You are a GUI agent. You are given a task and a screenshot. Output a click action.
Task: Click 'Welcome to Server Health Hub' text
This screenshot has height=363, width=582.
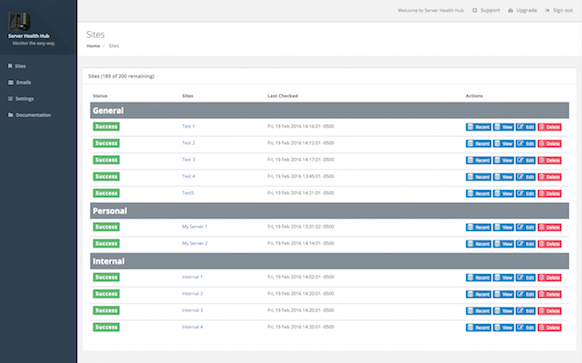[431, 10]
